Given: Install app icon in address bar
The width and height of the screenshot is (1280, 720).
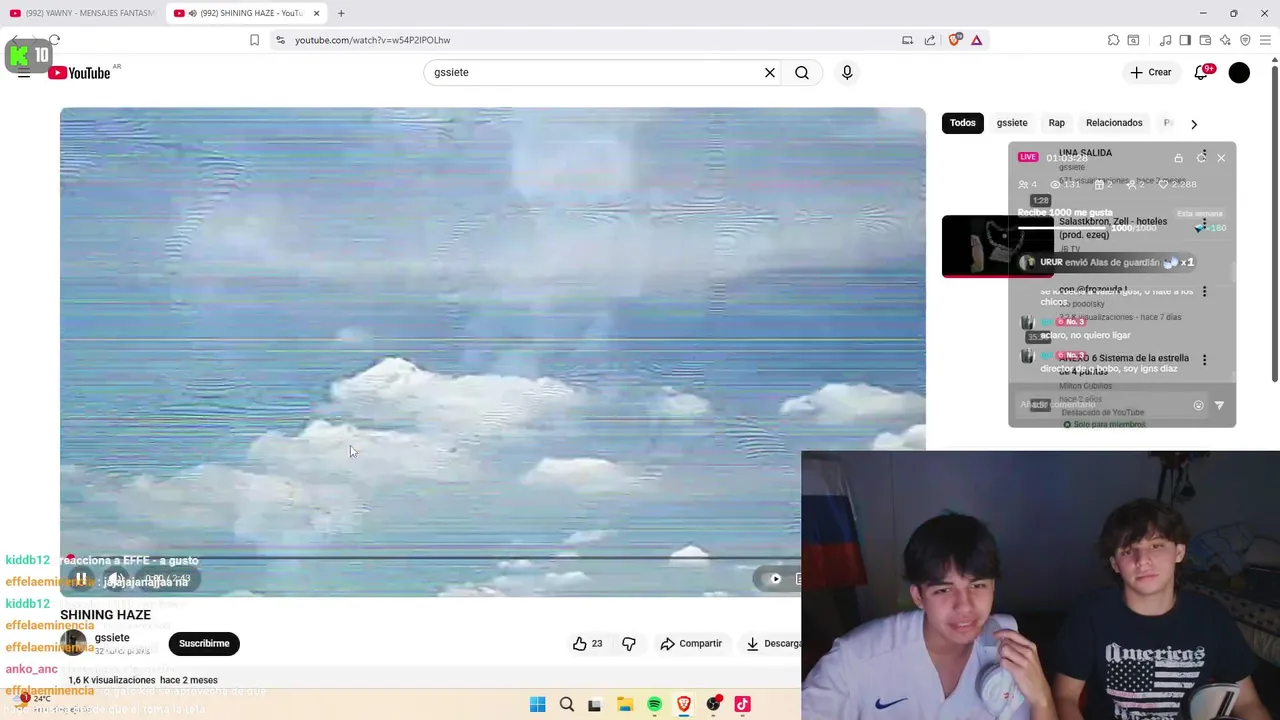Looking at the screenshot, I should (x=907, y=40).
